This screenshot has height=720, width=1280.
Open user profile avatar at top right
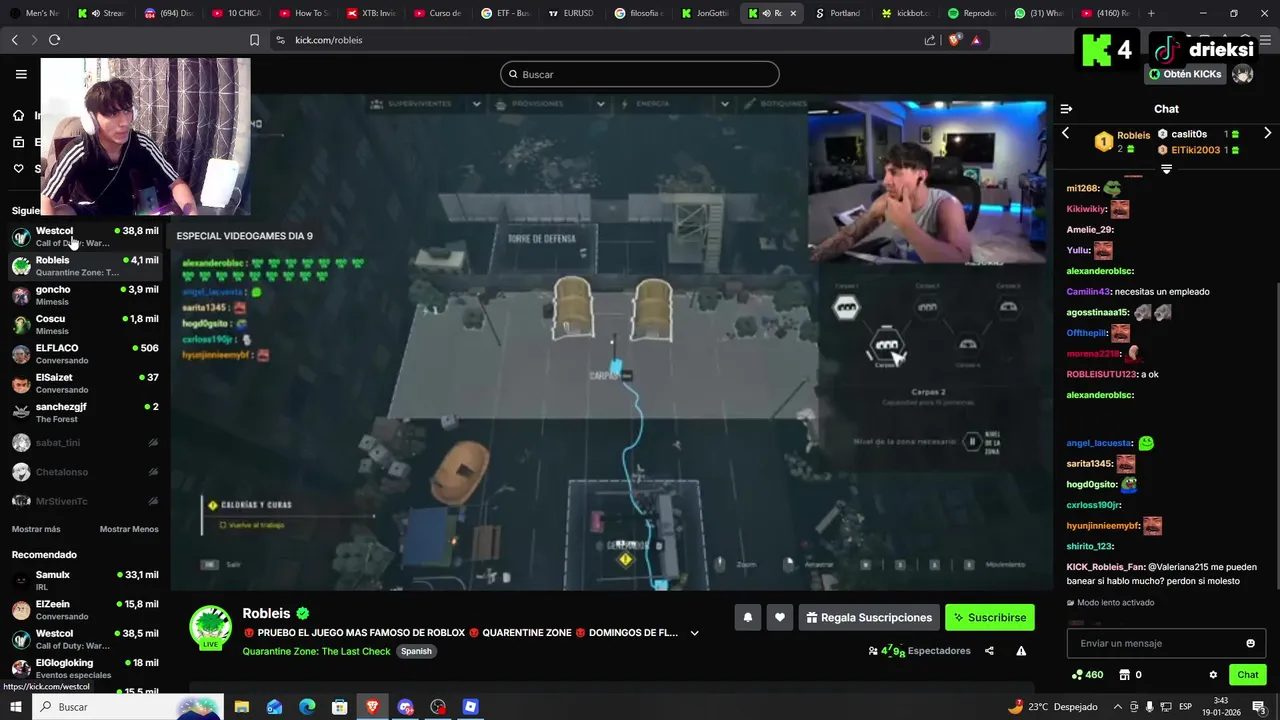[x=1243, y=74]
